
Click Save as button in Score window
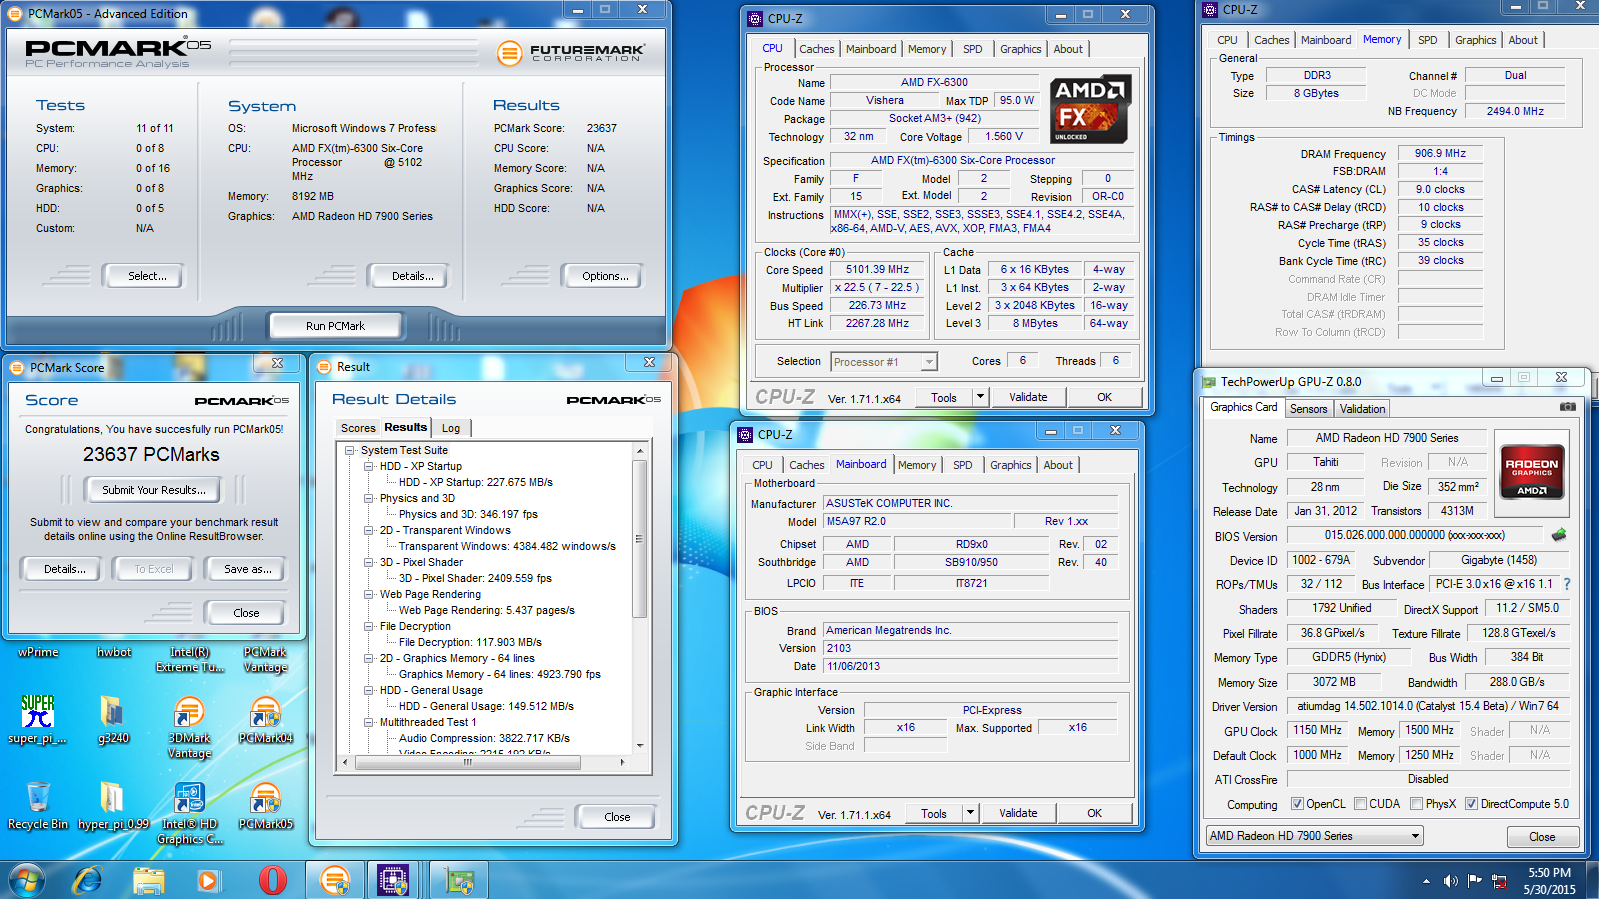(247, 569)
